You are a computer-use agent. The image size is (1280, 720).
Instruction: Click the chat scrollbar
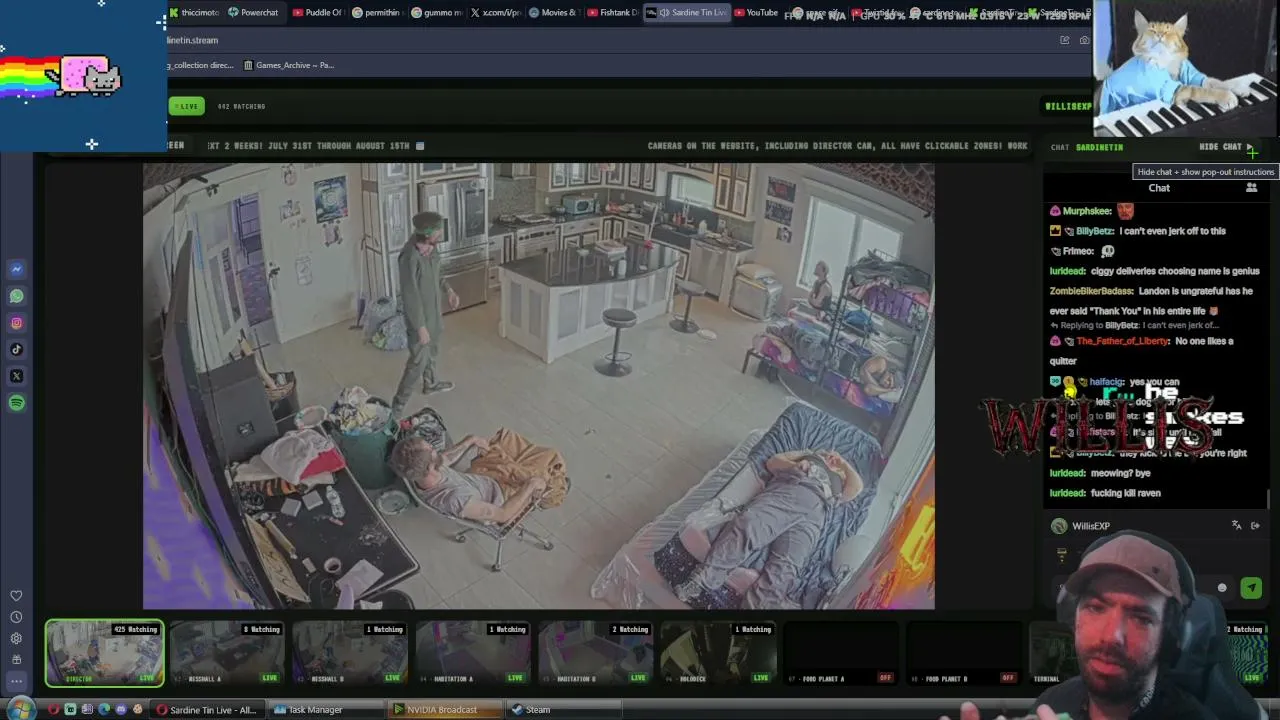1268,498
